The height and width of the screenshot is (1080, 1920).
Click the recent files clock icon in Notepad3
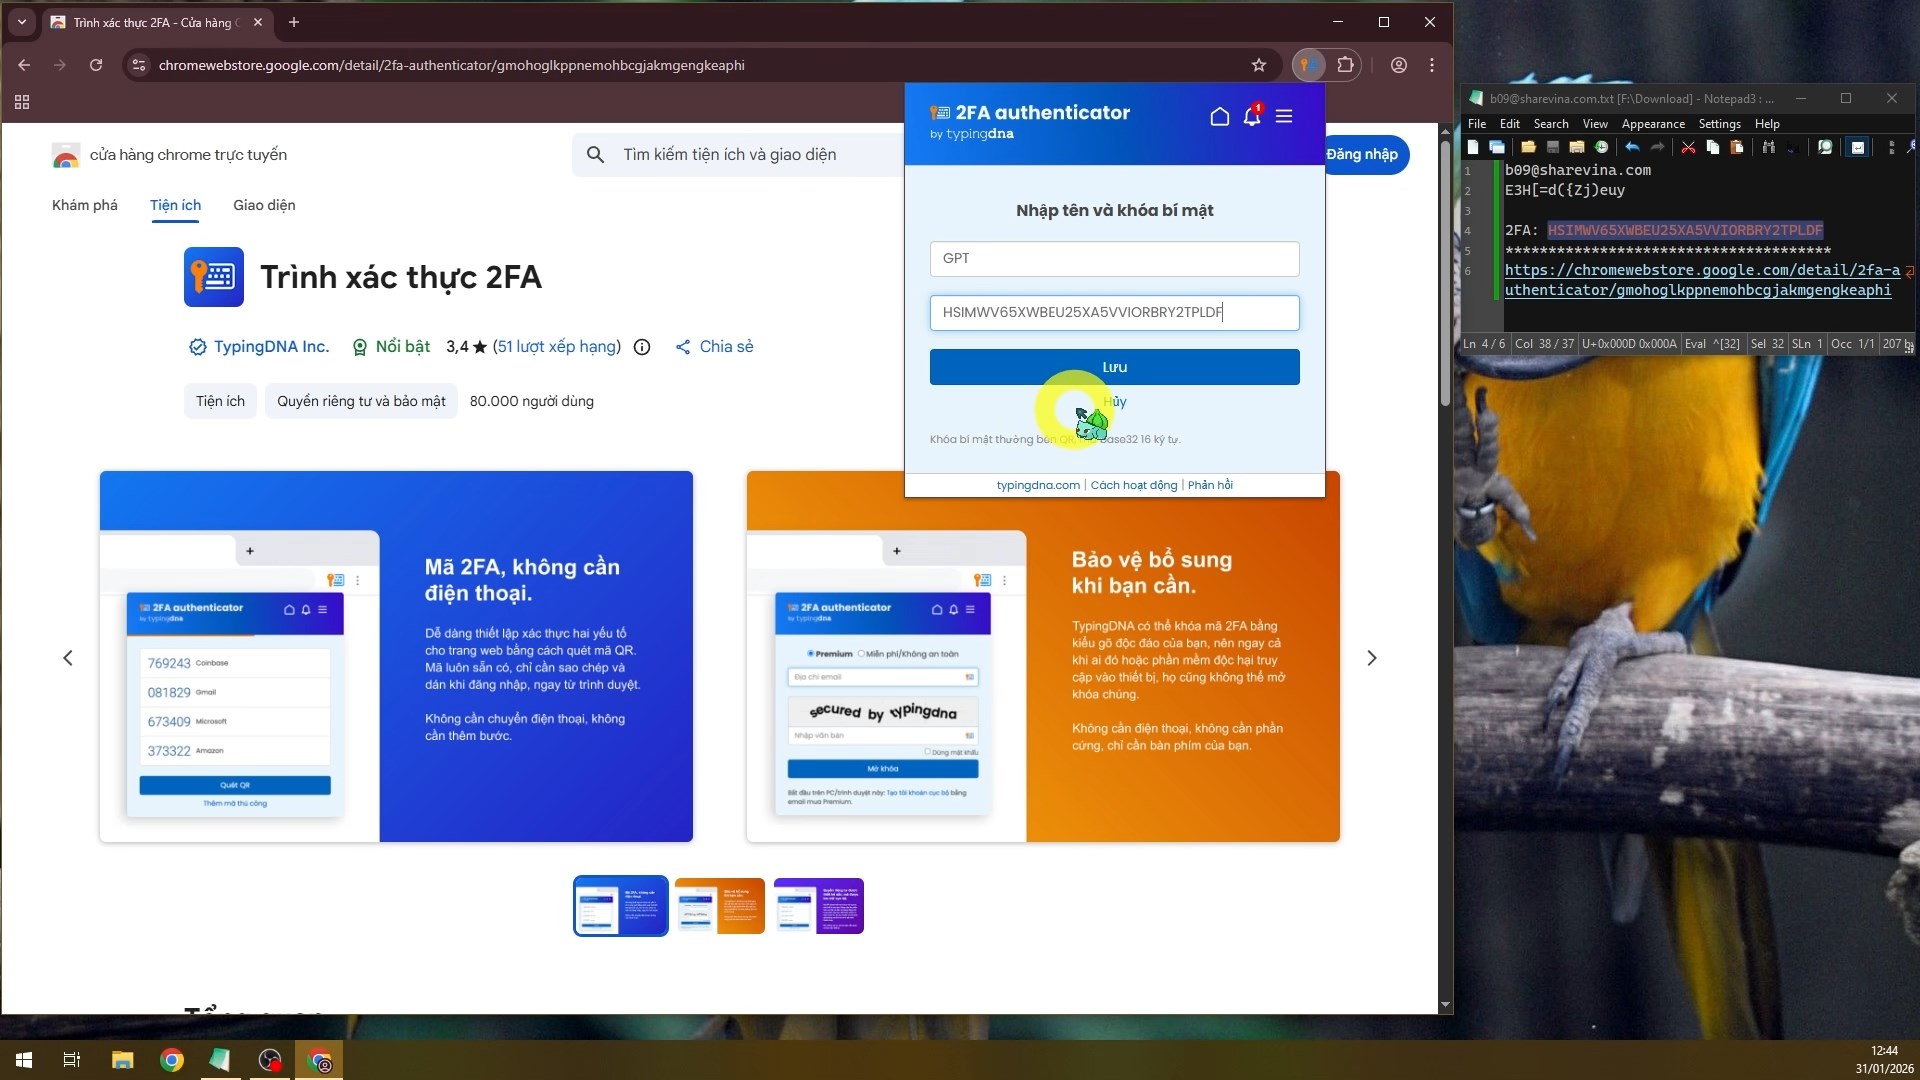(x=1601, y=147)
